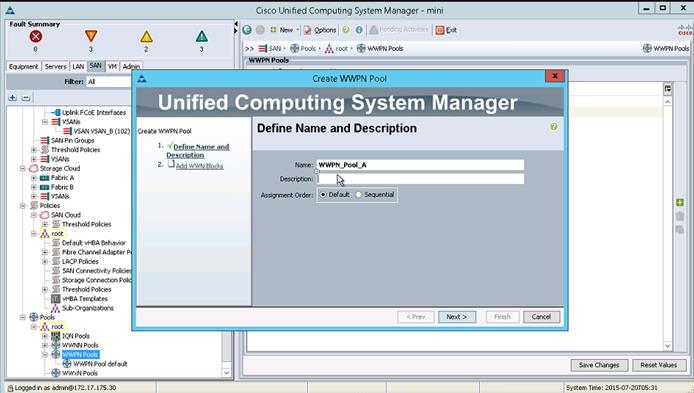Click the trash delete icon on right edge
Screen dimensions: 694x393
[x=680, y=216]
